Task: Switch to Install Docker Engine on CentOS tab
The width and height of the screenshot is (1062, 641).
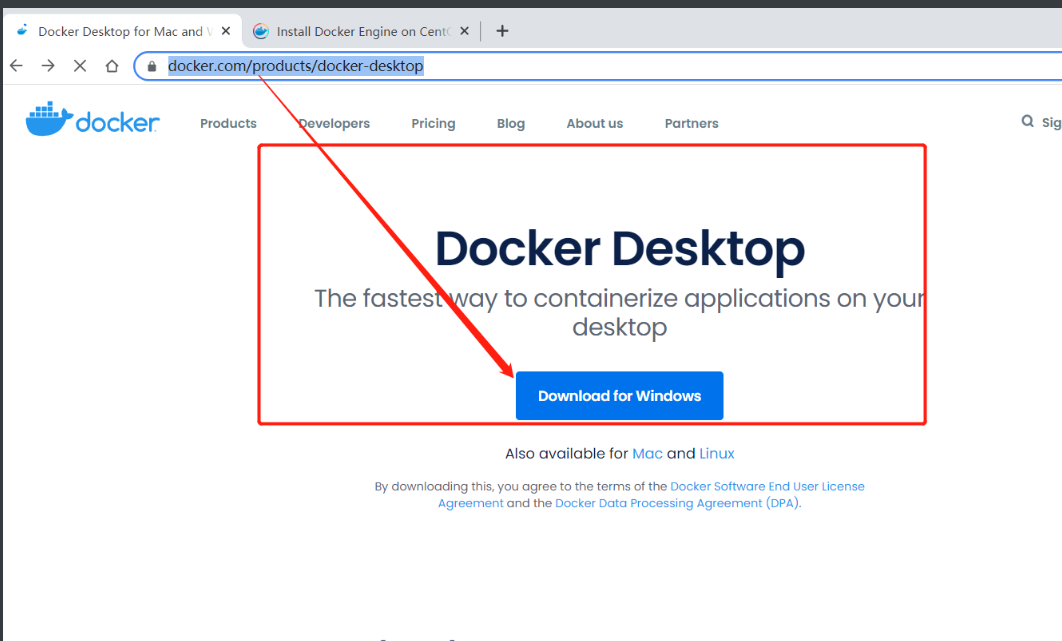Action: 362,31
